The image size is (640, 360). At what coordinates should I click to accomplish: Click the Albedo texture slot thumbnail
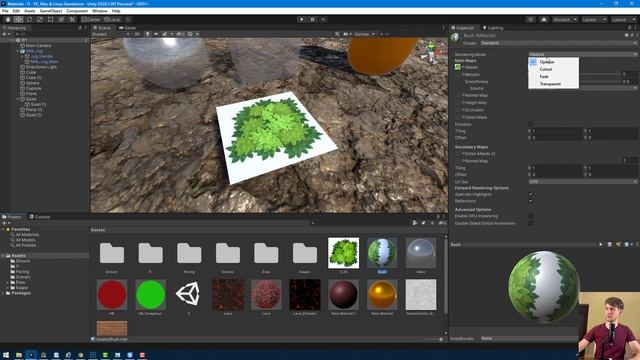[458, 67]
